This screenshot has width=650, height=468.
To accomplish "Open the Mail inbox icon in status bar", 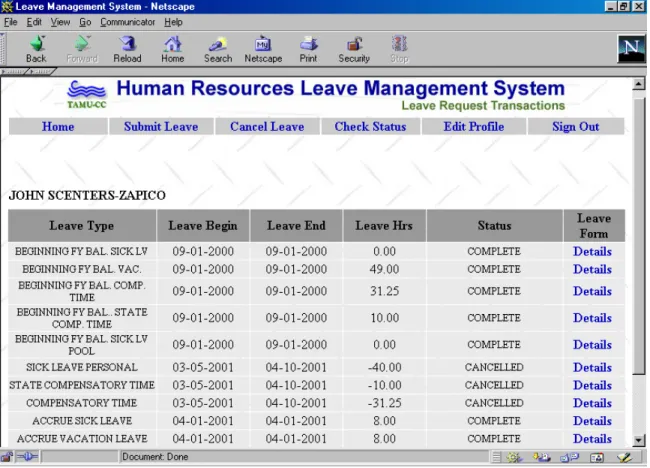I will click(541, 458).
